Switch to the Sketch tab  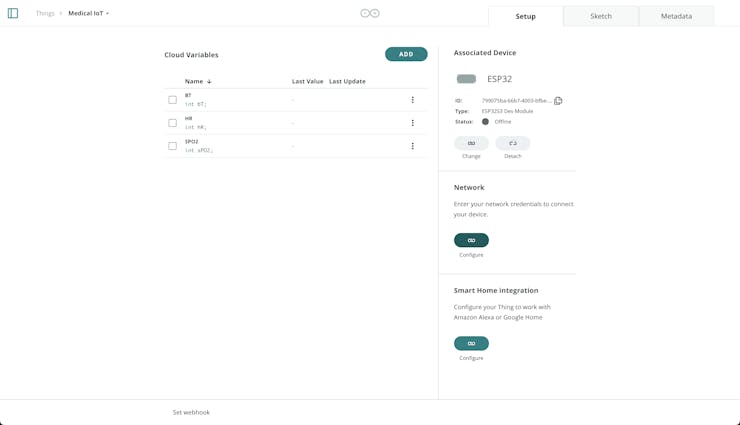pos(600,16)
